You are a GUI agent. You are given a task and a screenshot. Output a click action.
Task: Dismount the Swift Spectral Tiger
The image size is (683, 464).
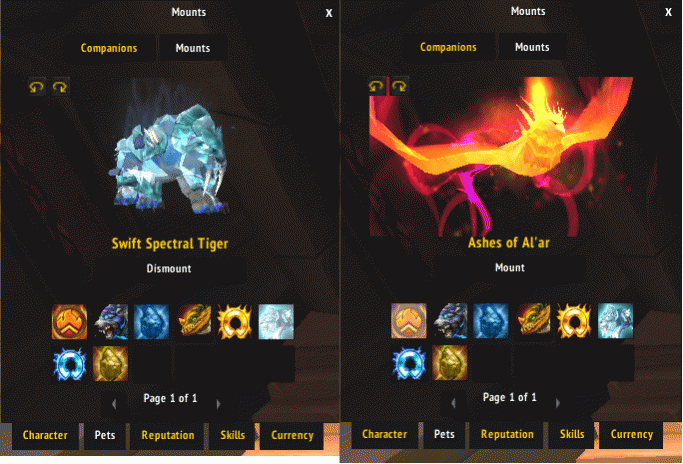pos(169,269)
